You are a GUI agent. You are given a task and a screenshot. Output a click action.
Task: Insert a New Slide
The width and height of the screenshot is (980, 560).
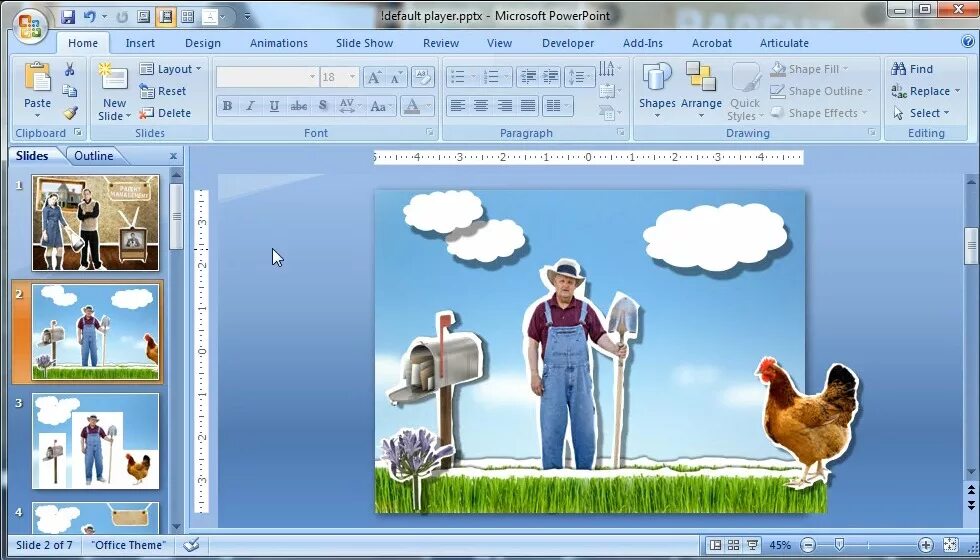pos(114,91)
